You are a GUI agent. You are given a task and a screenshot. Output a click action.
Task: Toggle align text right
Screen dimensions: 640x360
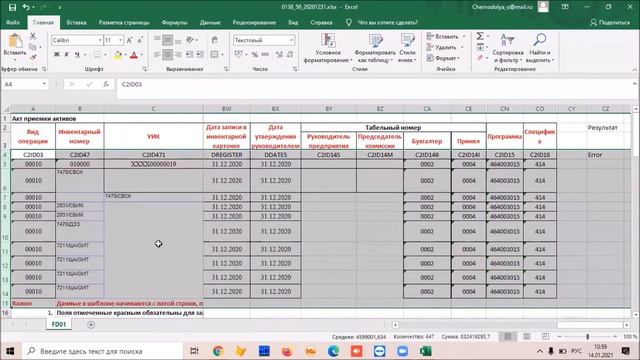pyautogui.click(x=178, y=54)
